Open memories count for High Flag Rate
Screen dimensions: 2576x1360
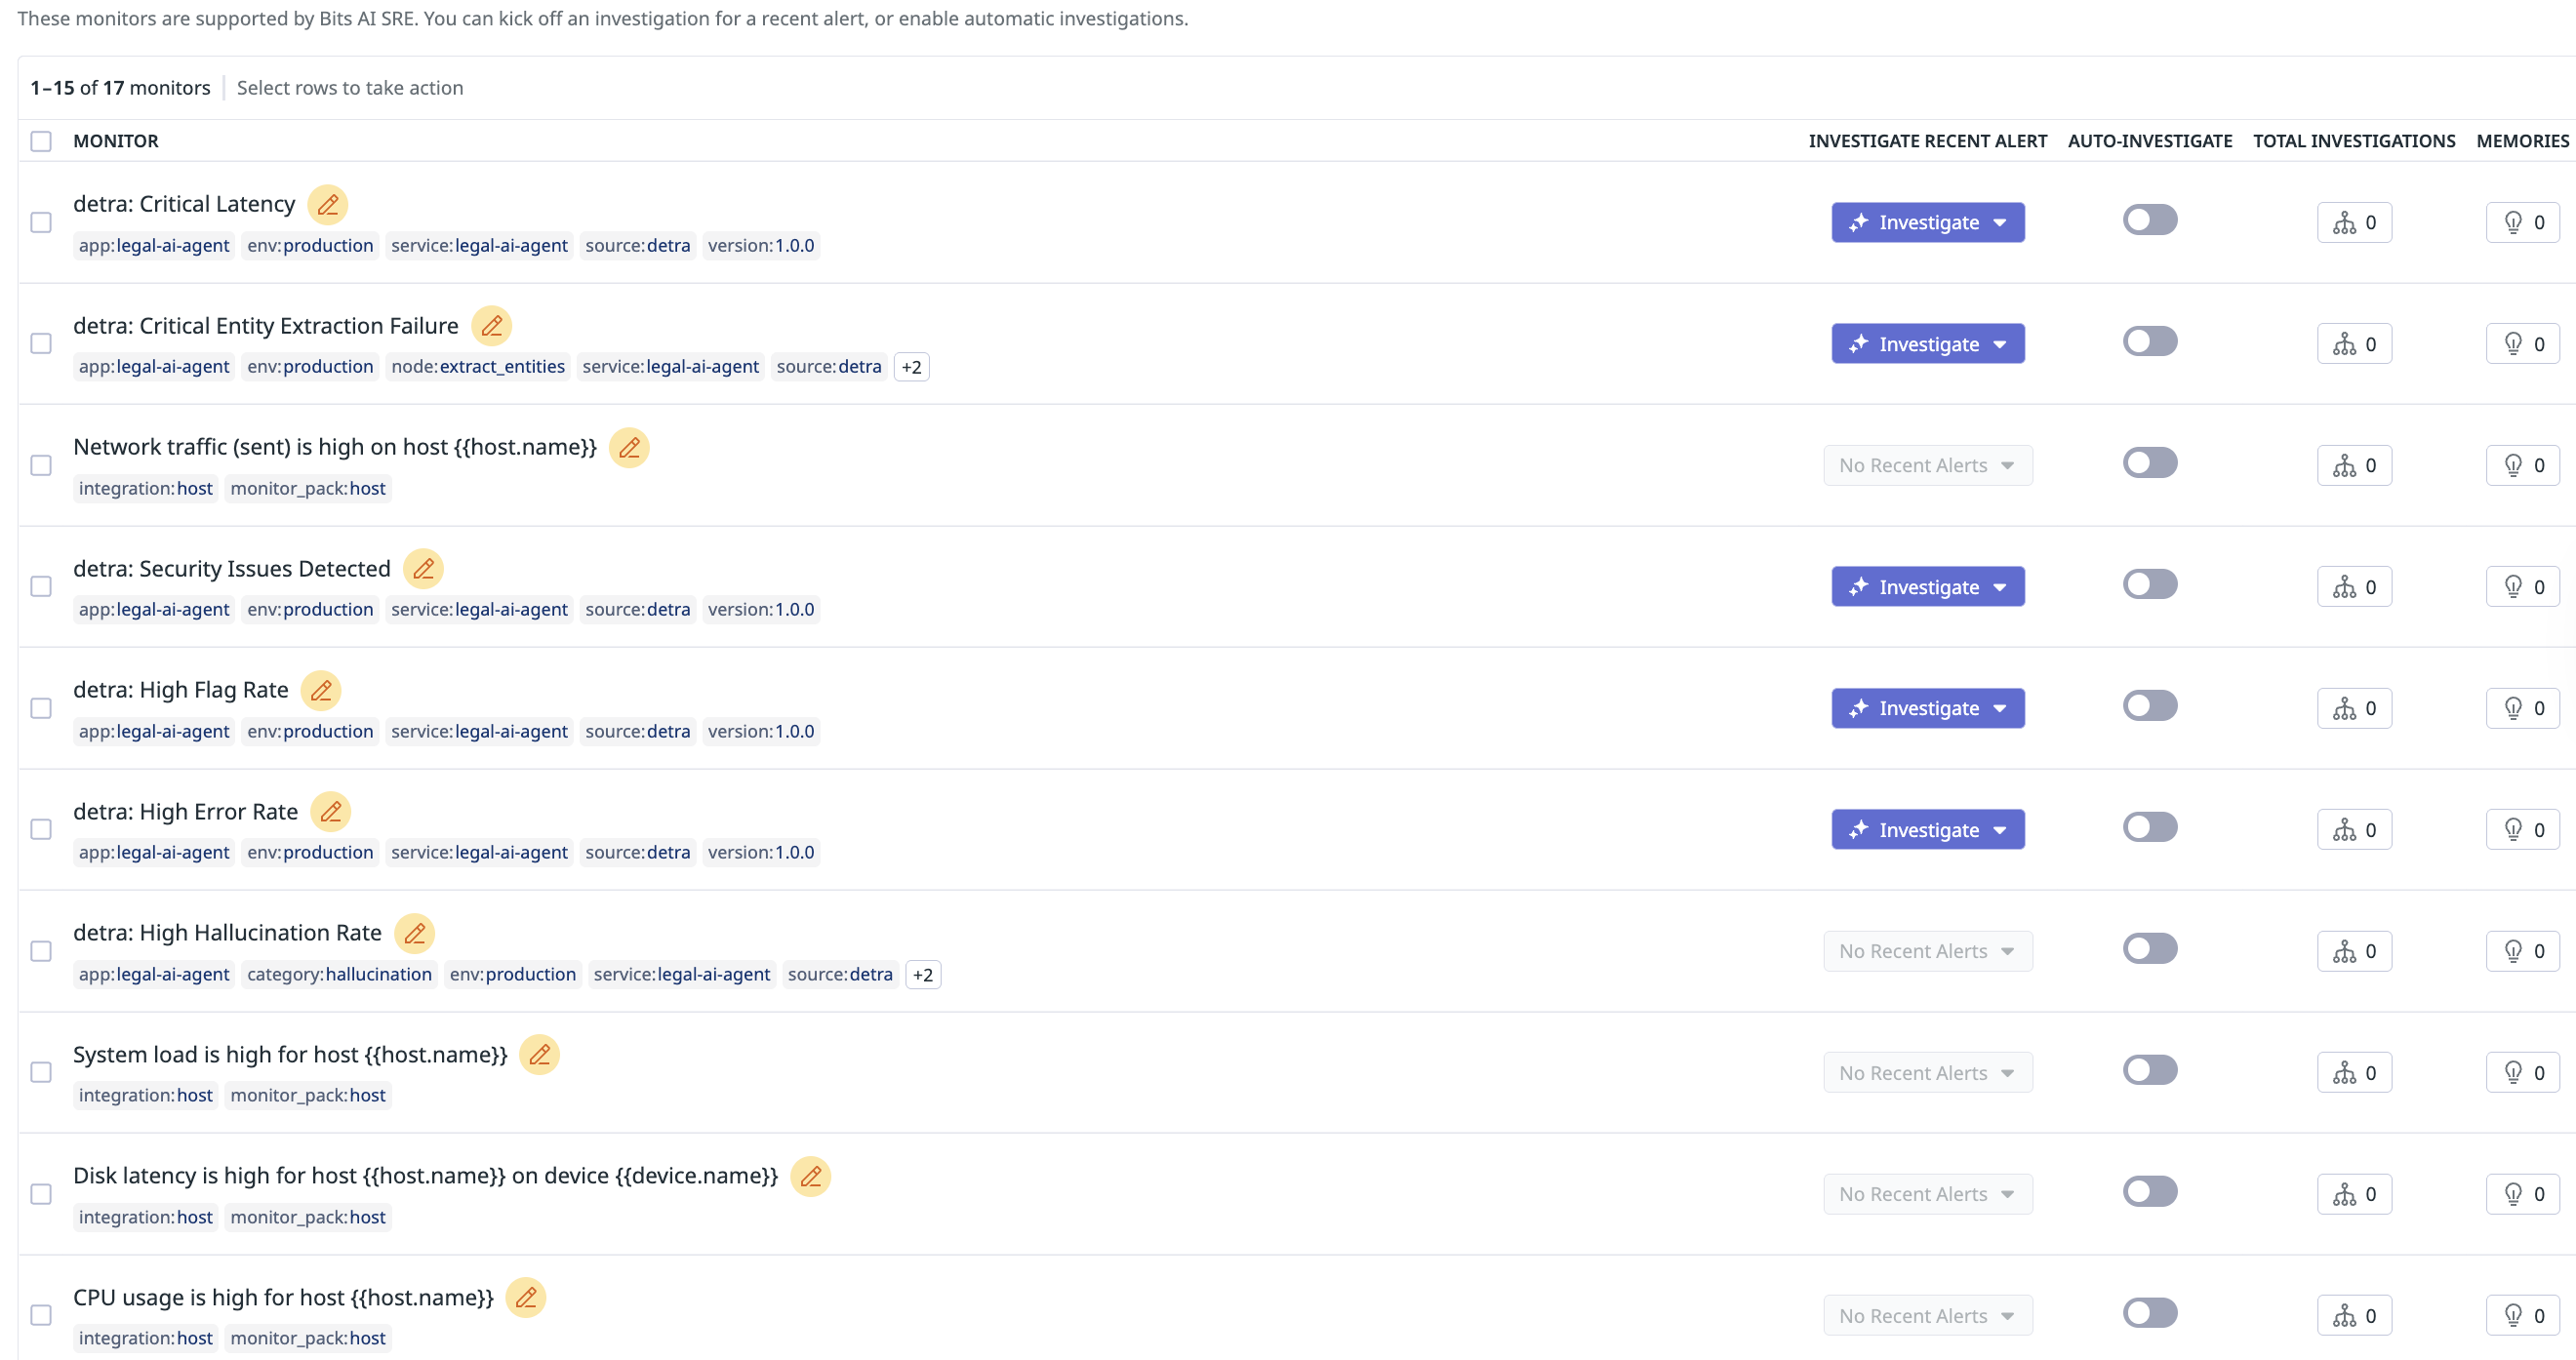tap(2522, 708)
